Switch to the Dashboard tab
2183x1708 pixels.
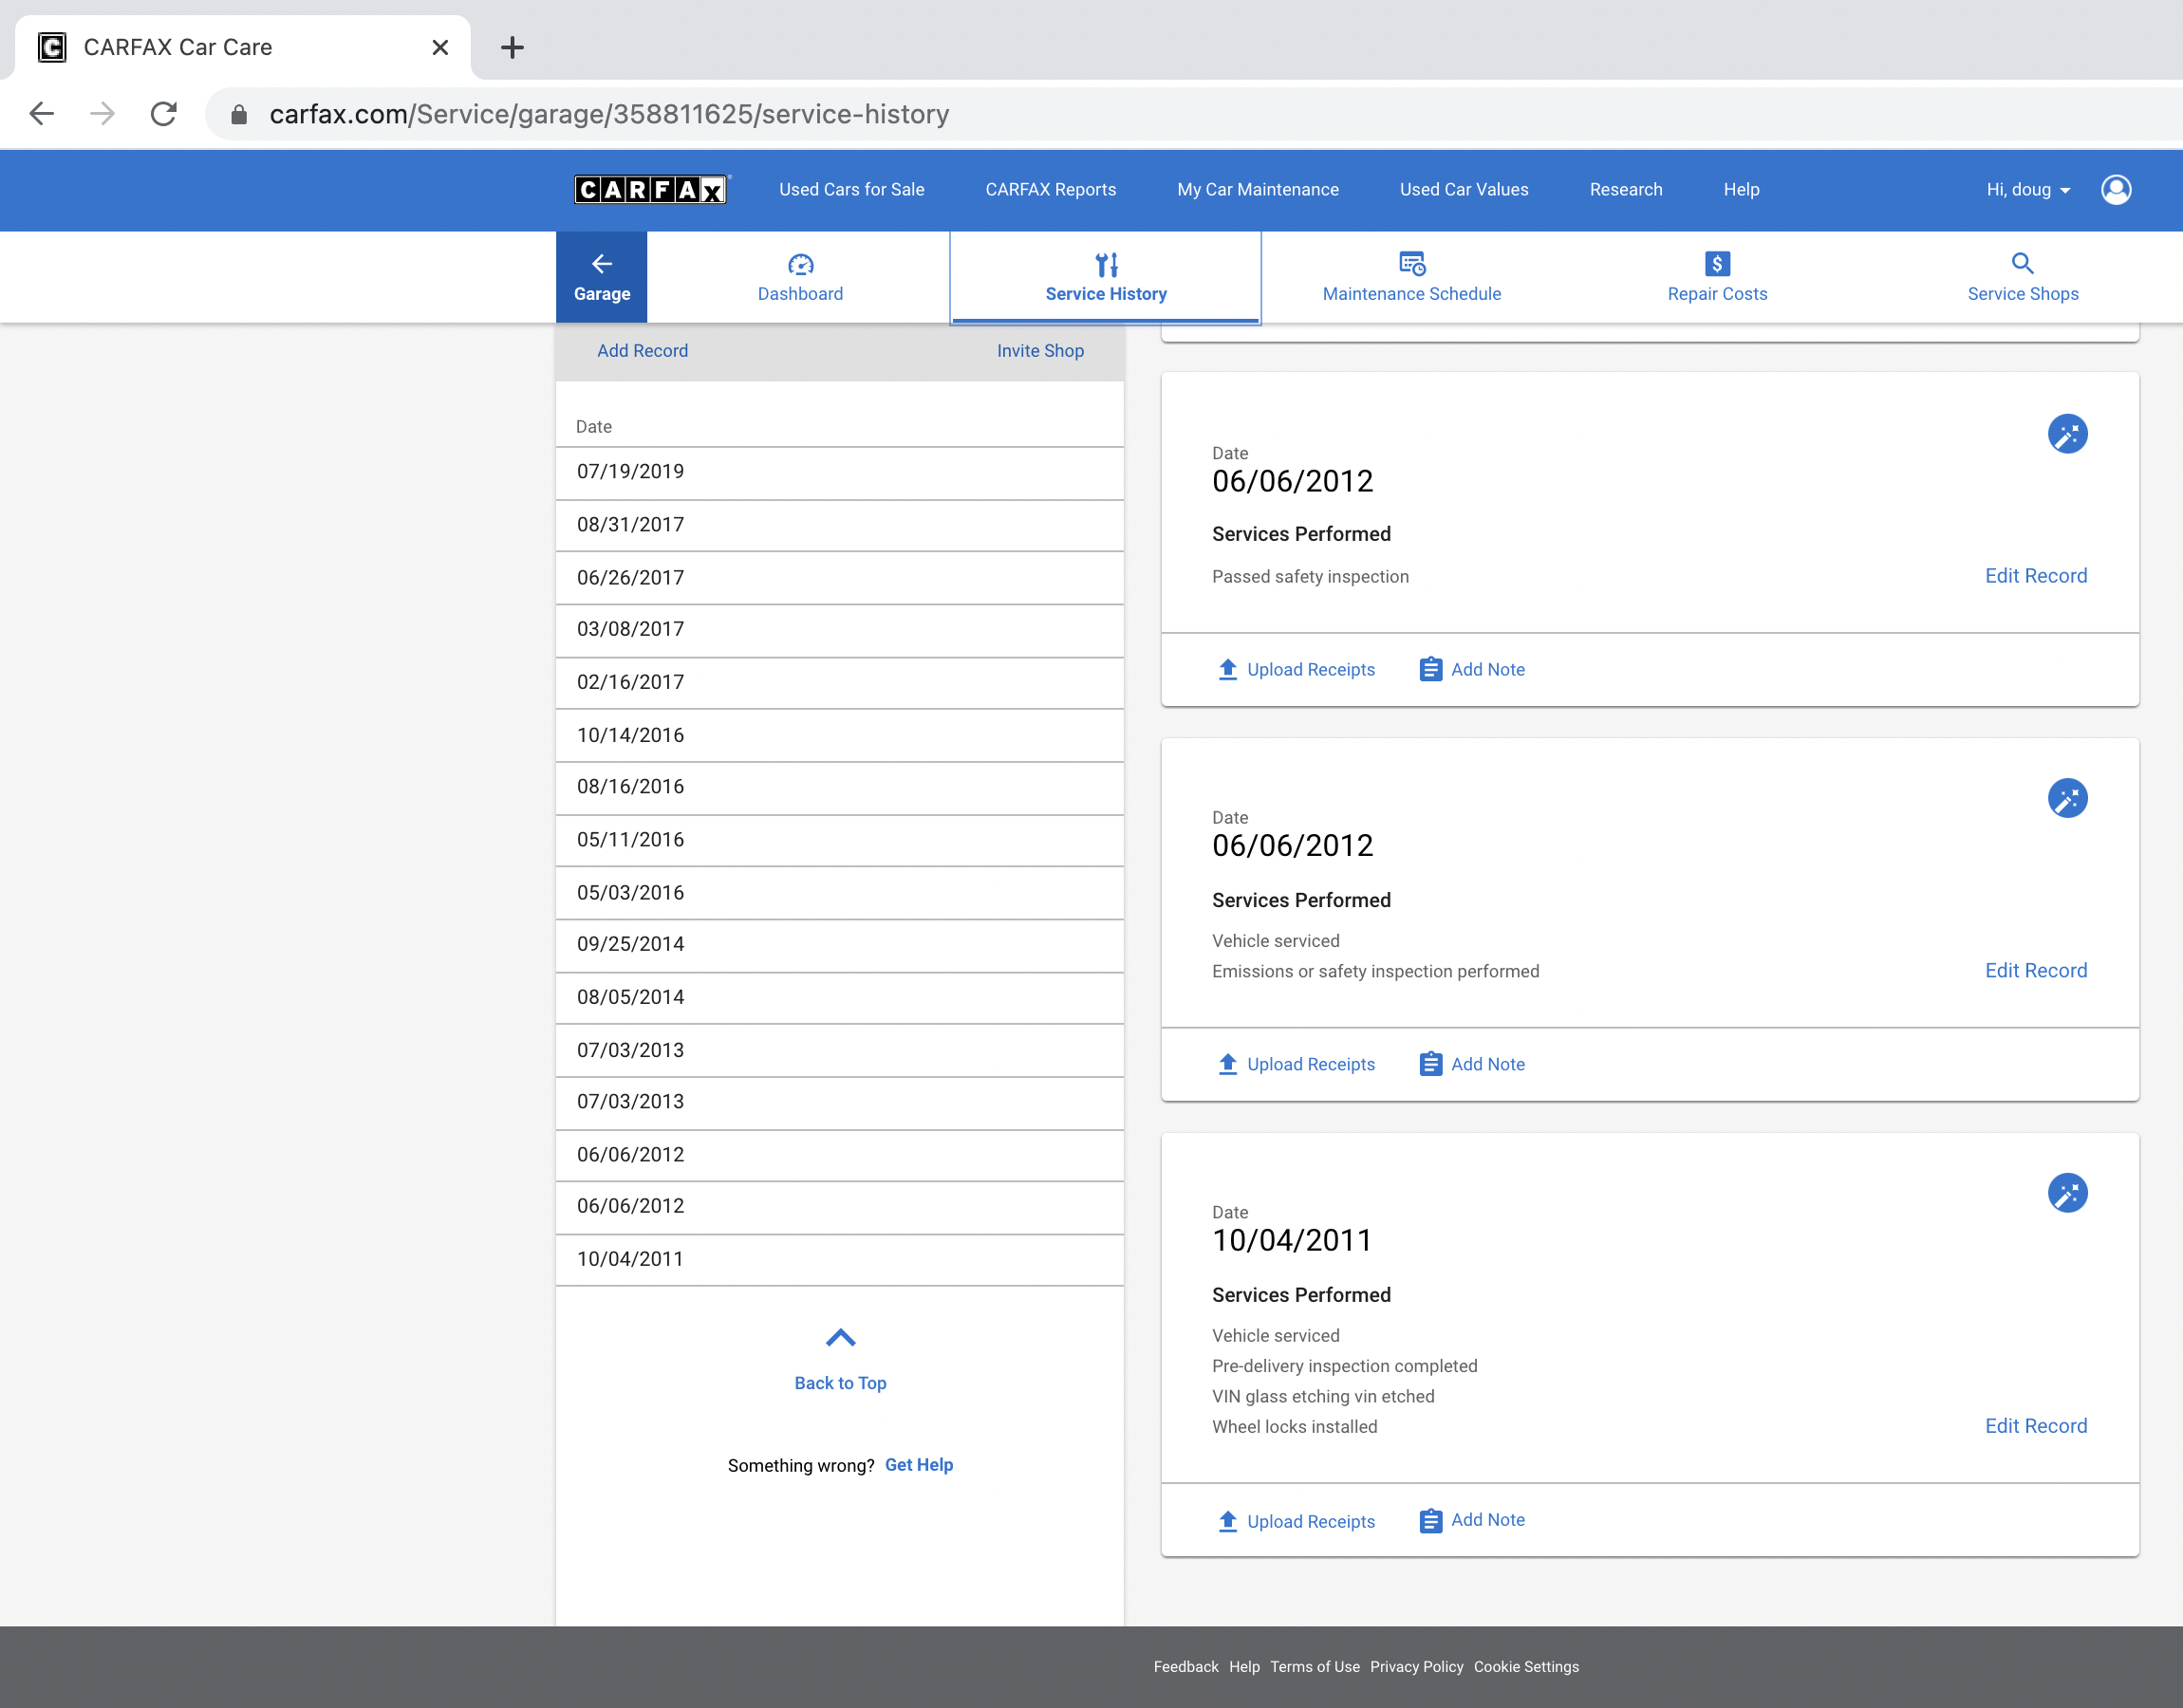800,277
